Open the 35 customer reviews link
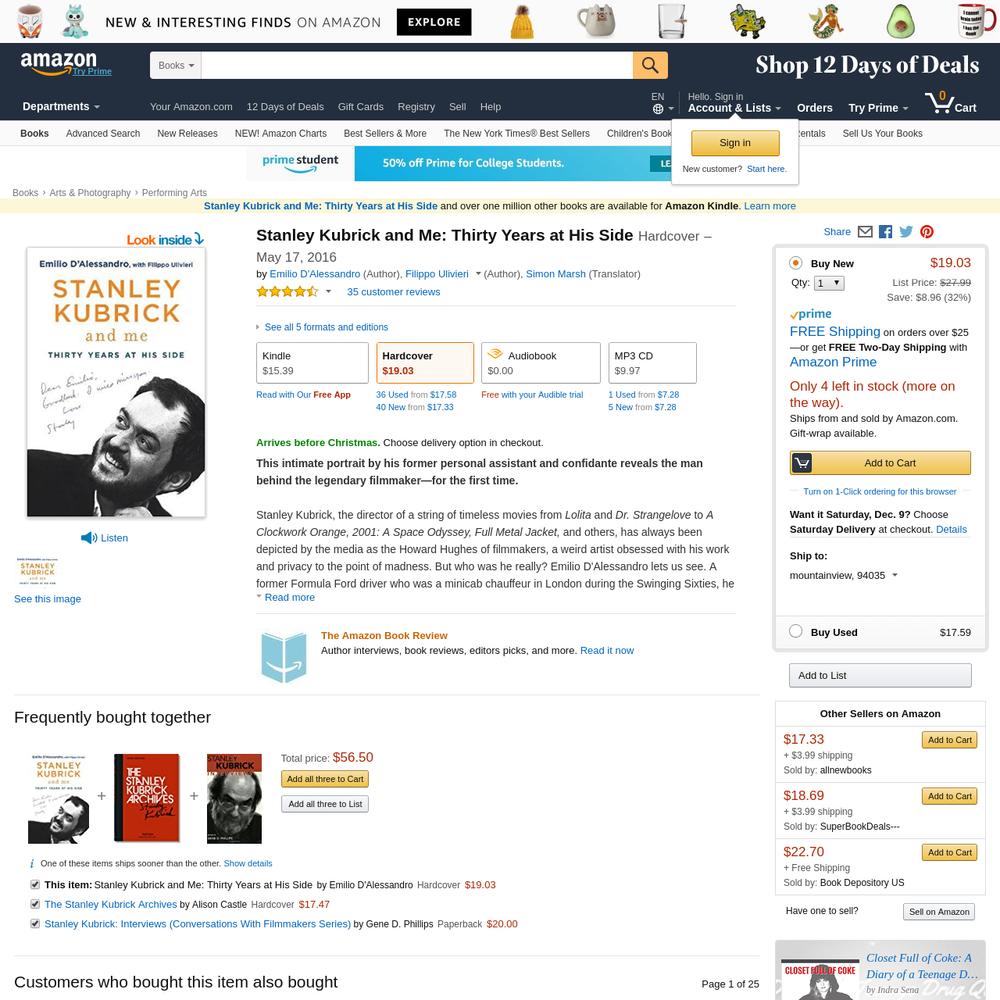Image resolution: width=1000 pixels, height=1000 pixels. 393,291
